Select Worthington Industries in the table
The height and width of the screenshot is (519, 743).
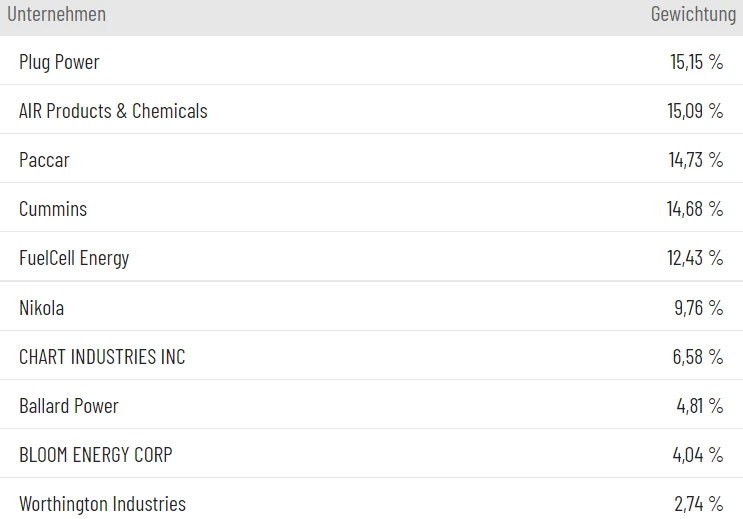point(102,503)
